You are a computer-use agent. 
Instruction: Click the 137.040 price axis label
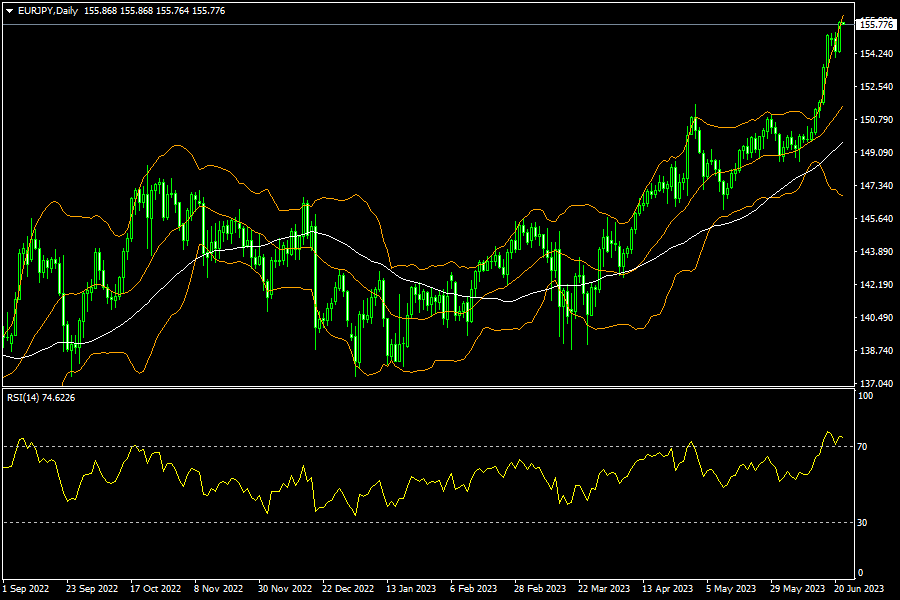(876, 383)
